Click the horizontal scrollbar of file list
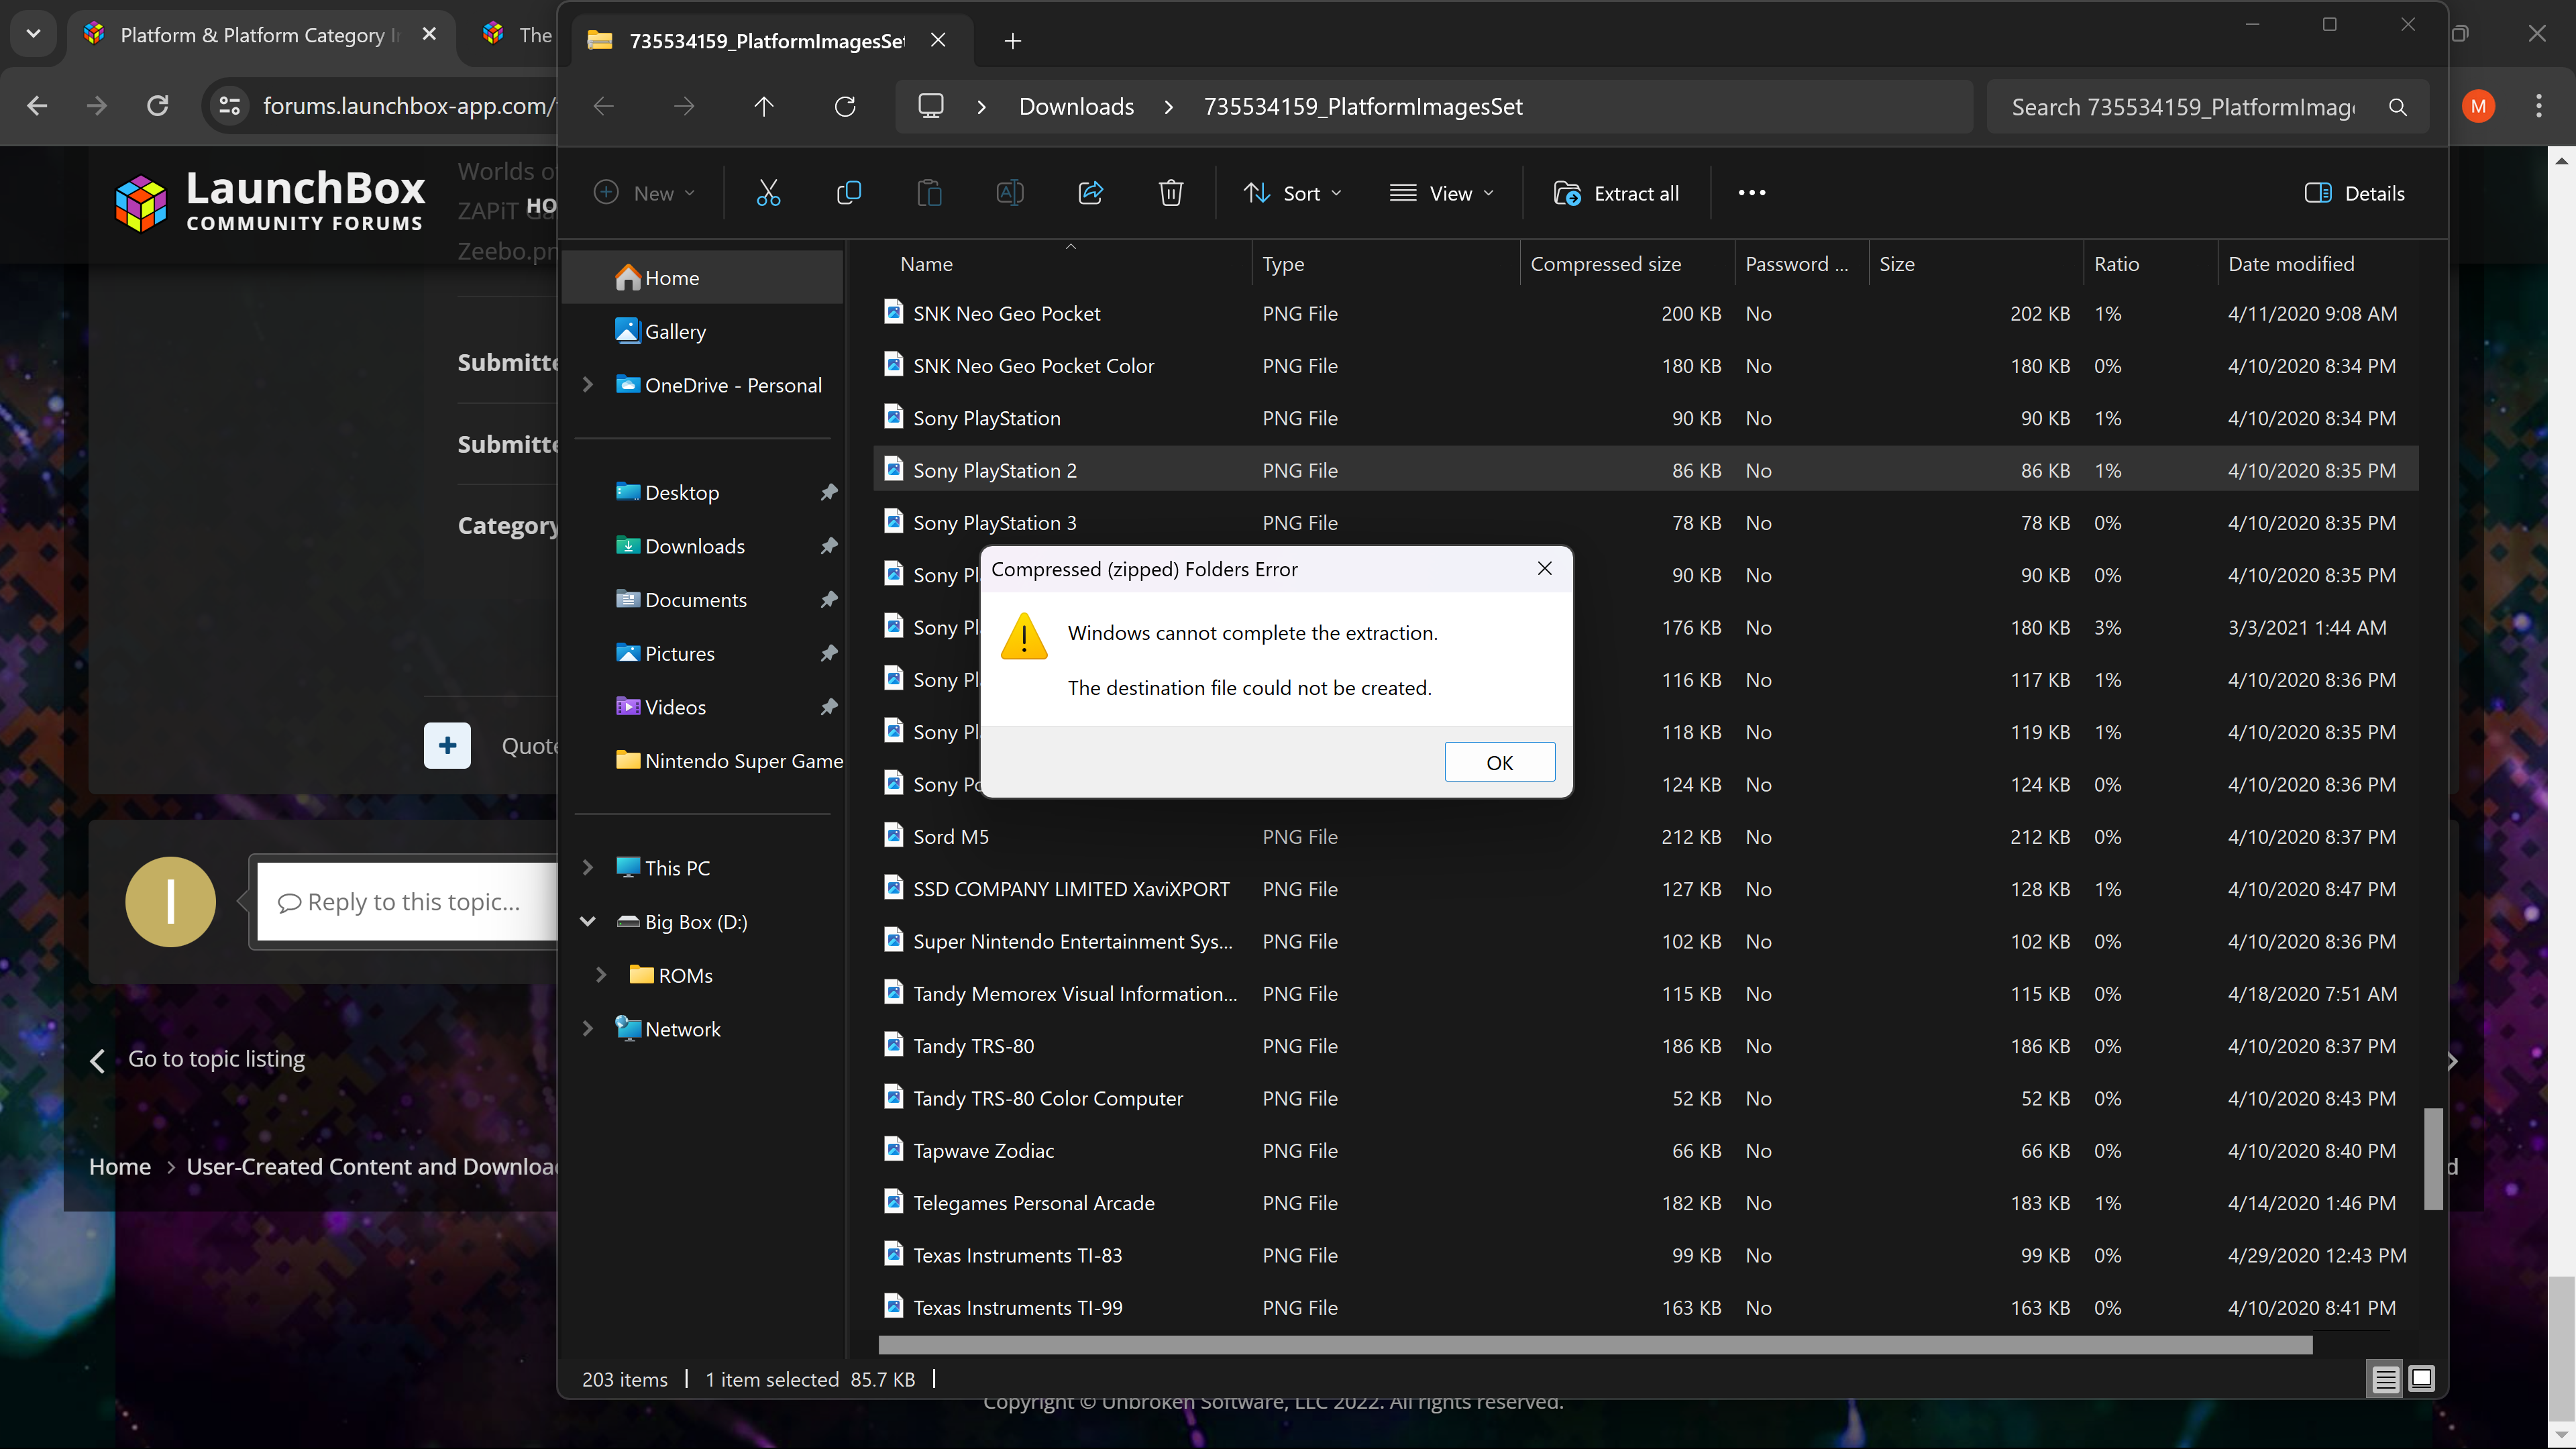 pyautogui.click(x=1596, y=1345)
